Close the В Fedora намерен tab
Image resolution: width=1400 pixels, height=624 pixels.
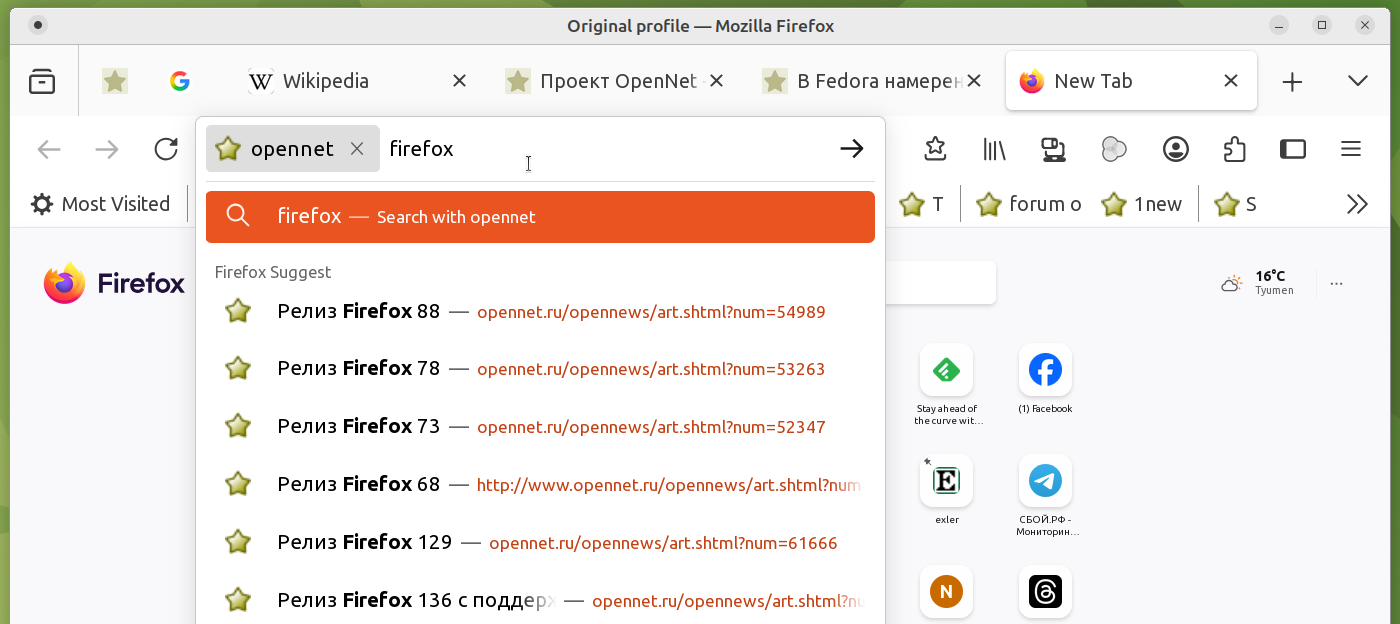974,81
